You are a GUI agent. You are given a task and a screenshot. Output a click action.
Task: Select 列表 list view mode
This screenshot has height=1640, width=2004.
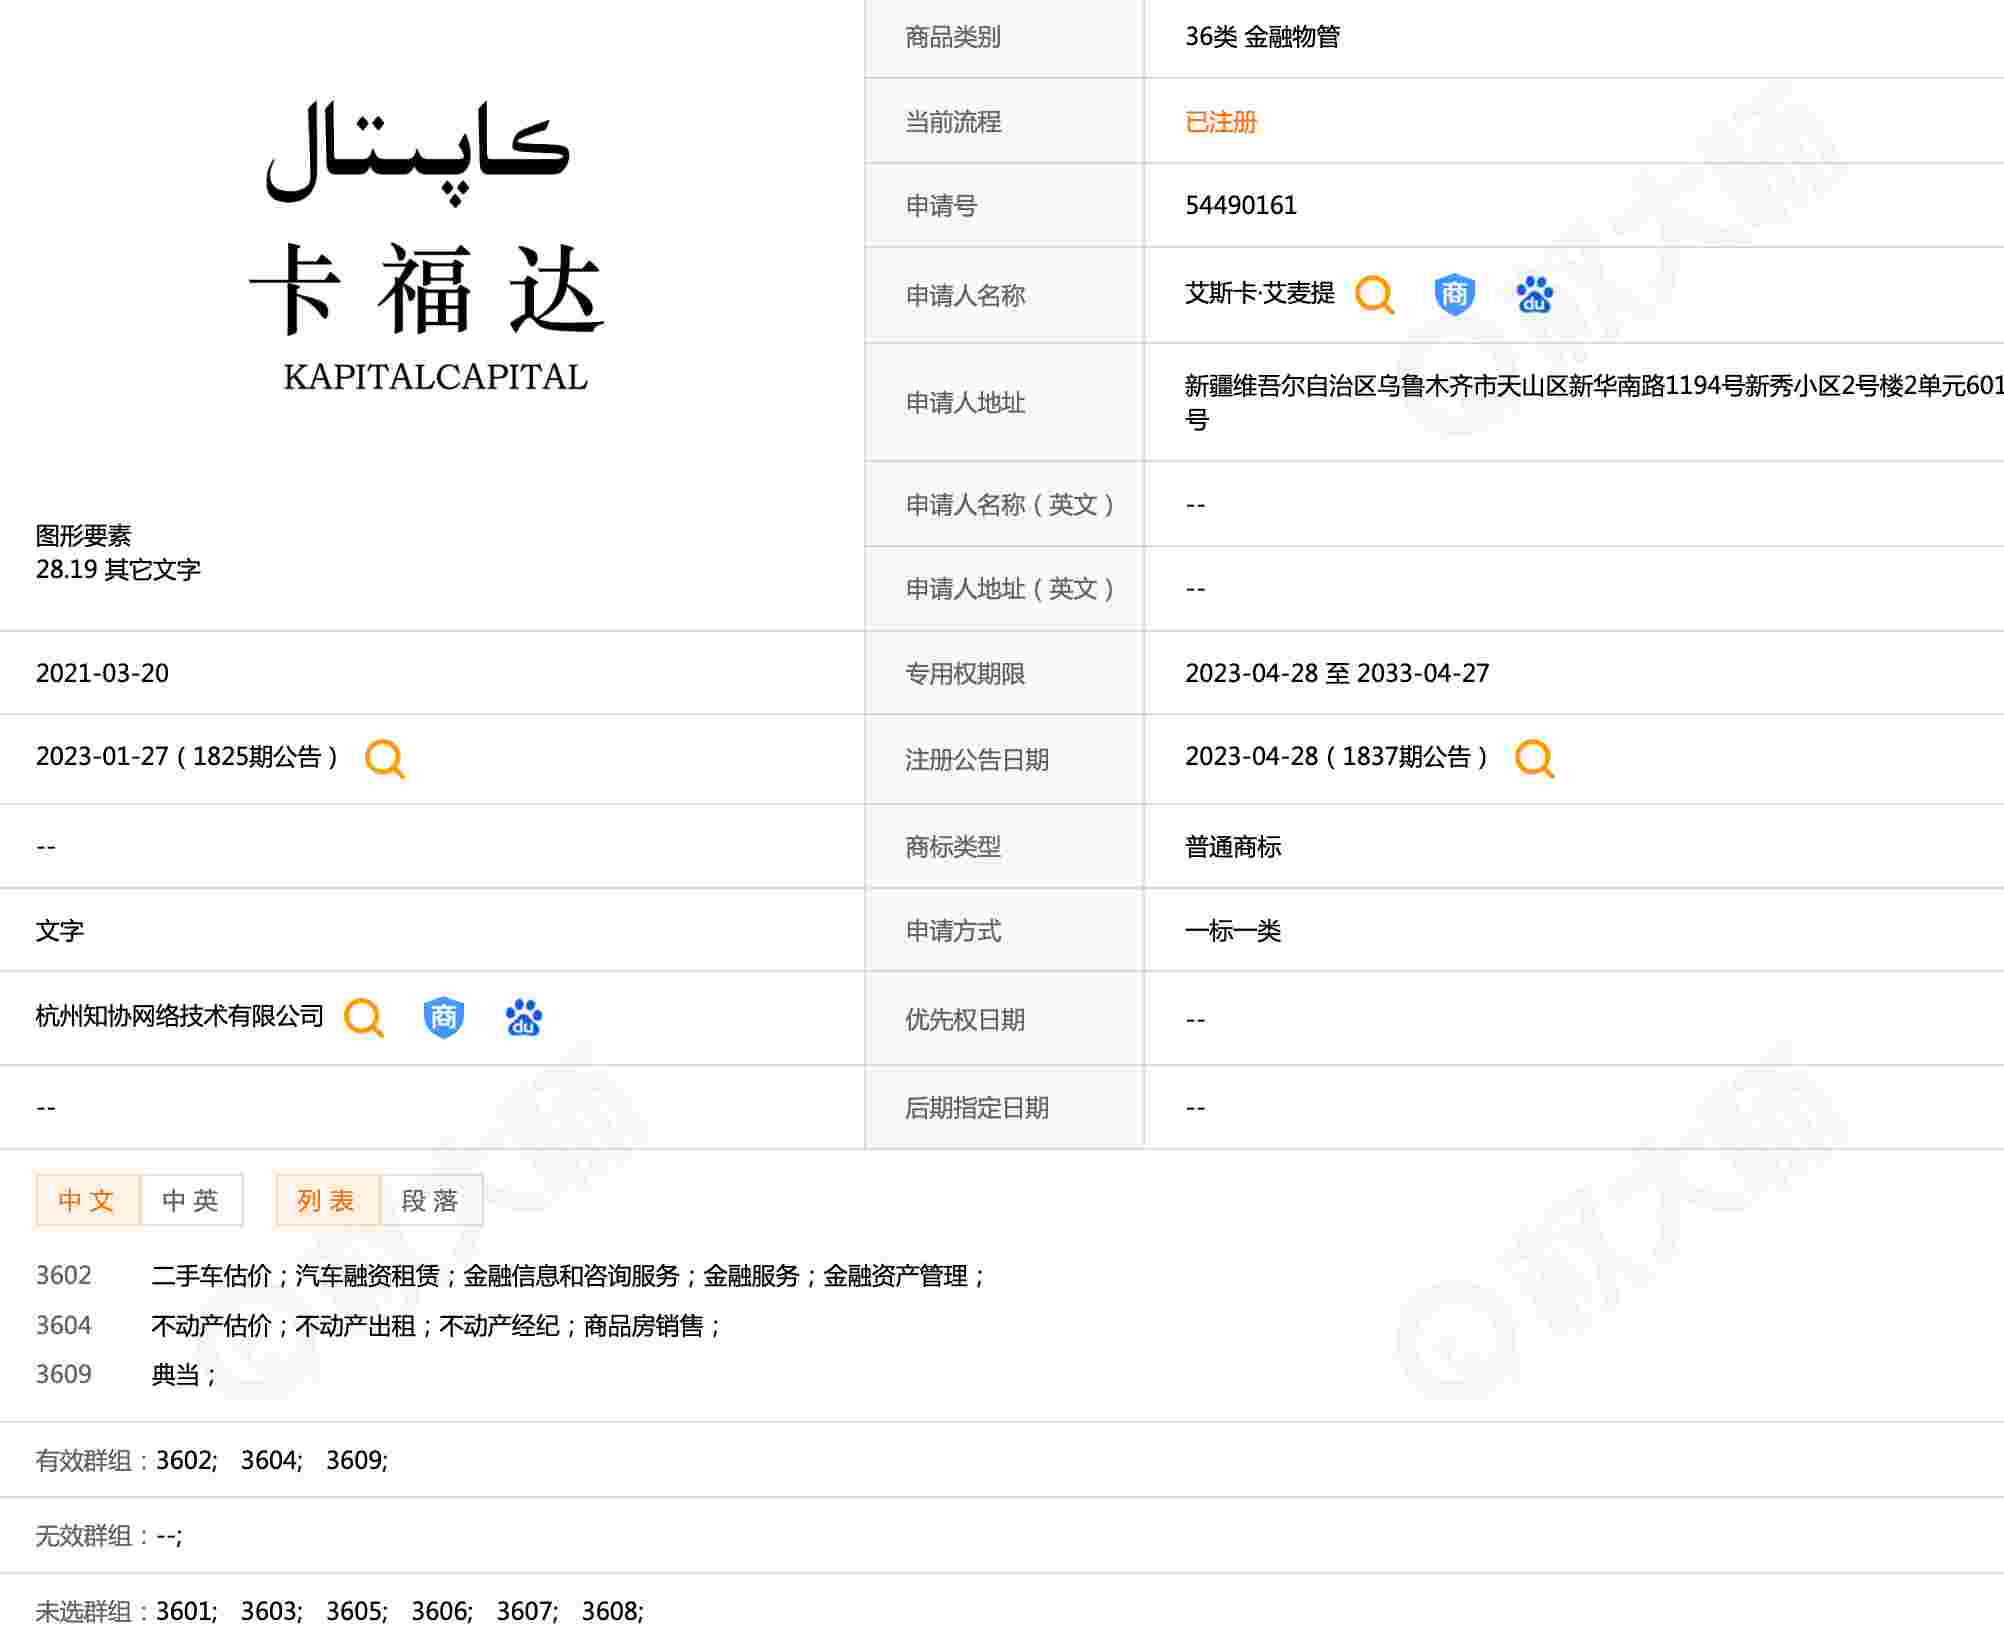pyautogui.click(x=327, y=1200)
